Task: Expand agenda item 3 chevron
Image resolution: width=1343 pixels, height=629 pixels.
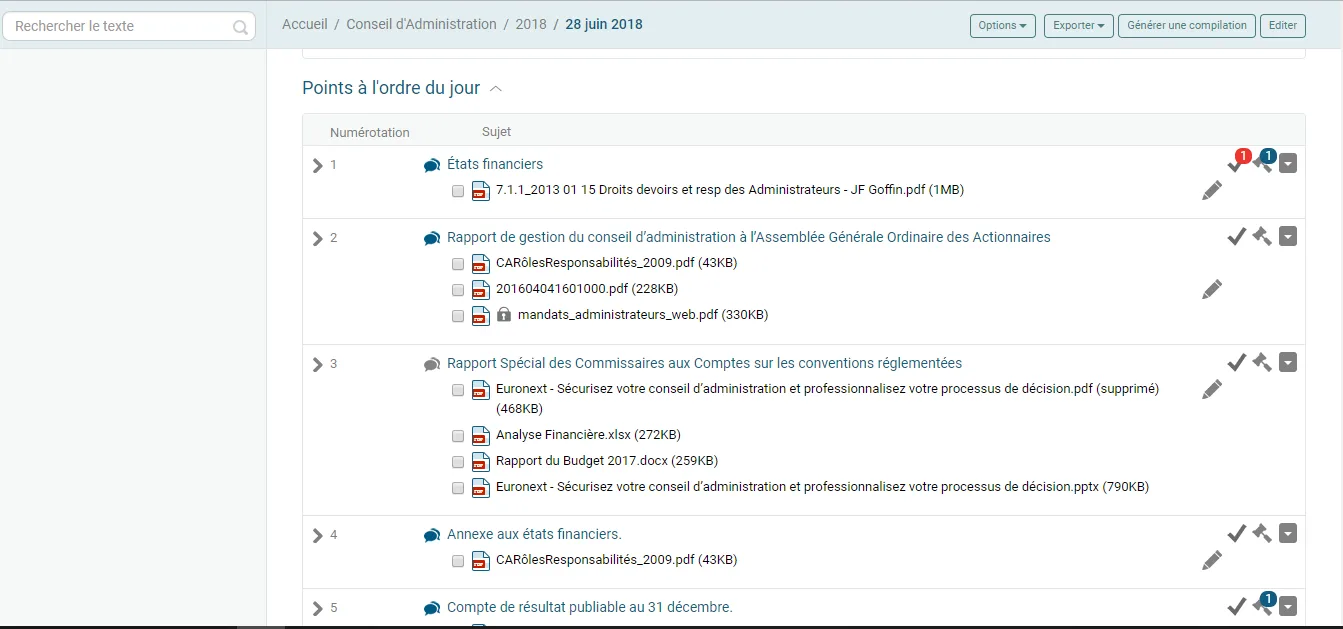Action: [x=318, y=364]
